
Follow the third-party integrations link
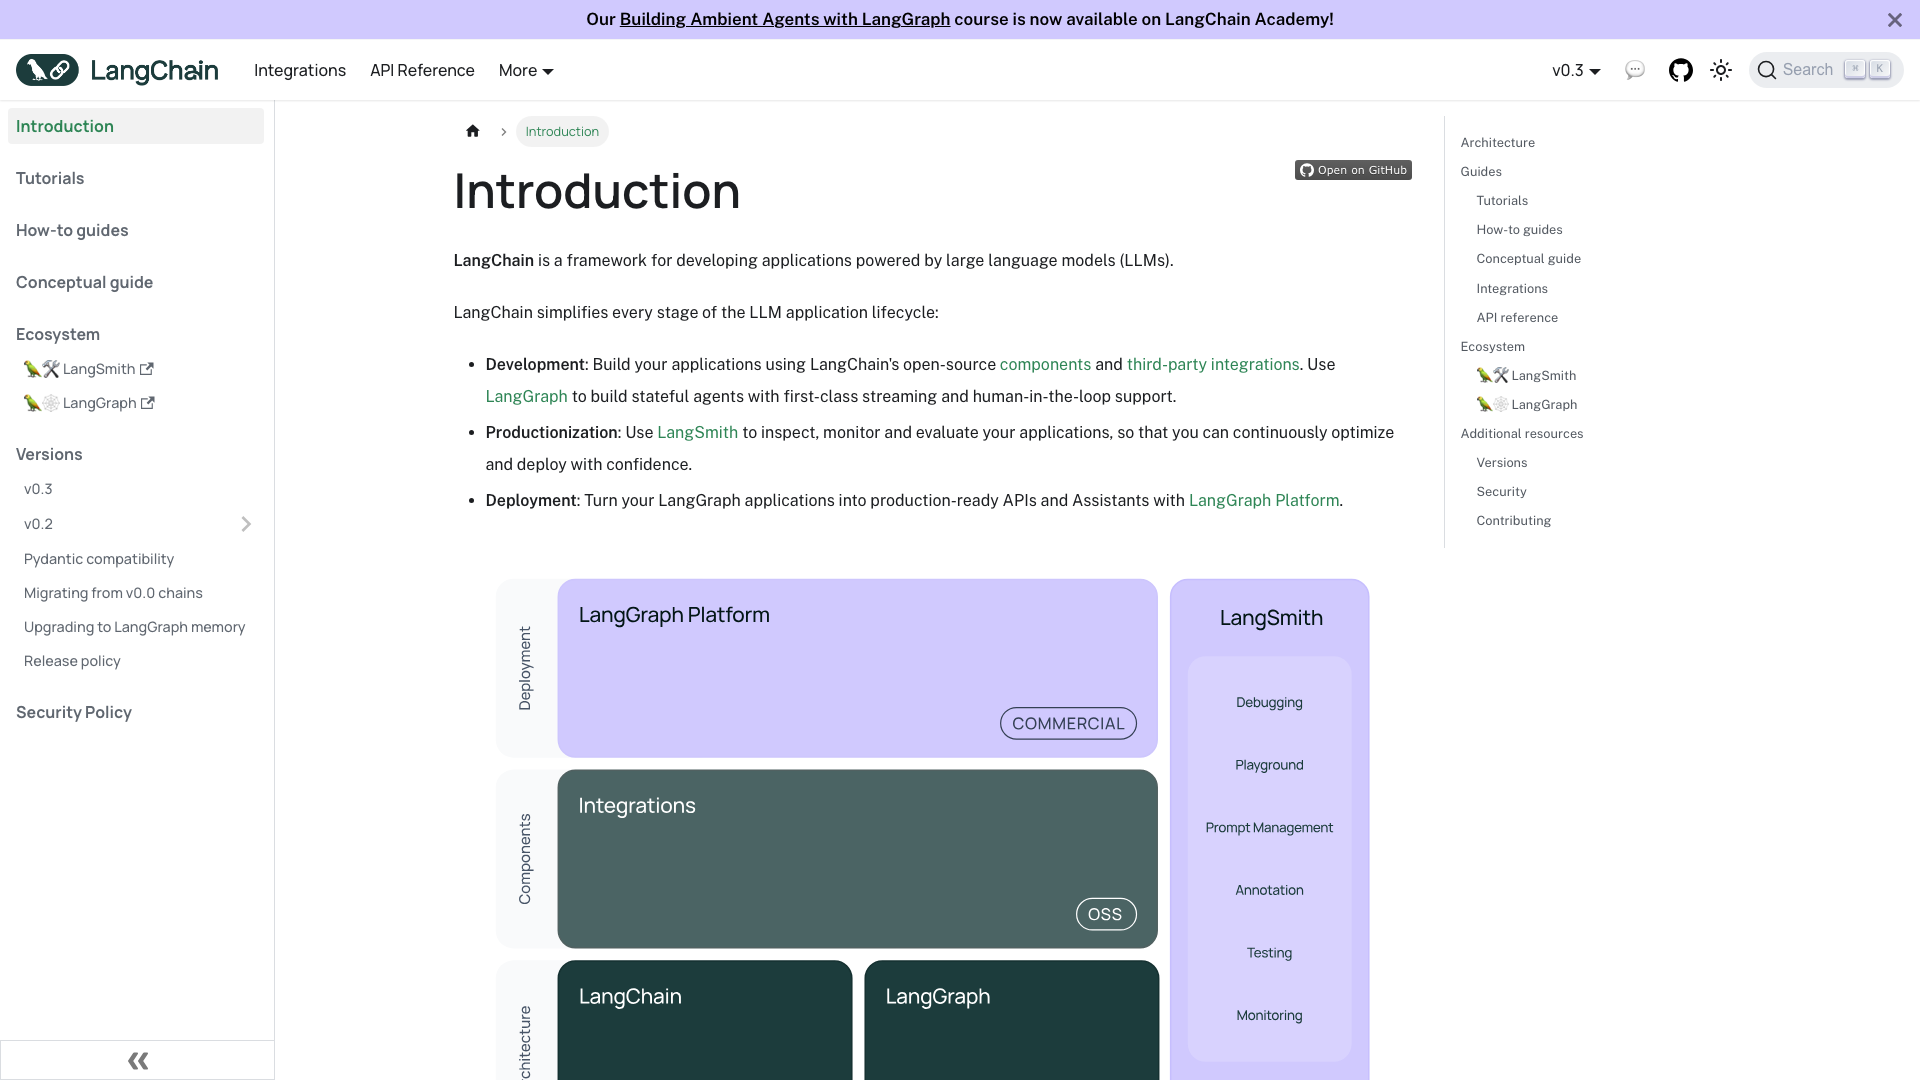click(x=1213, y=364)
